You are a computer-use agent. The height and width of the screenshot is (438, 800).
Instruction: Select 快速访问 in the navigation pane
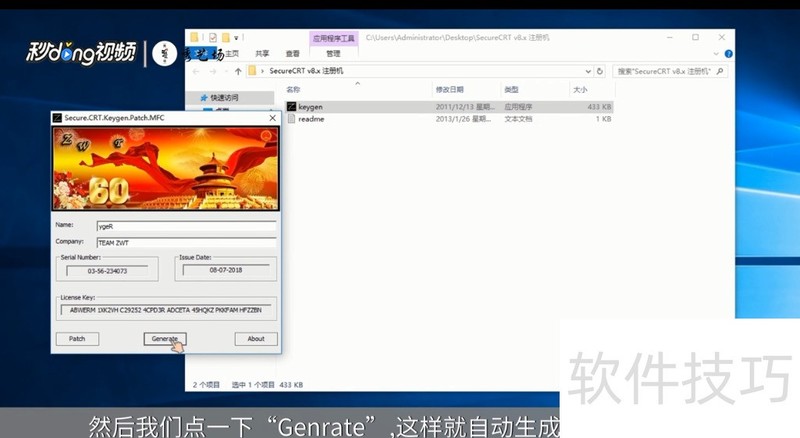(225, 98)
